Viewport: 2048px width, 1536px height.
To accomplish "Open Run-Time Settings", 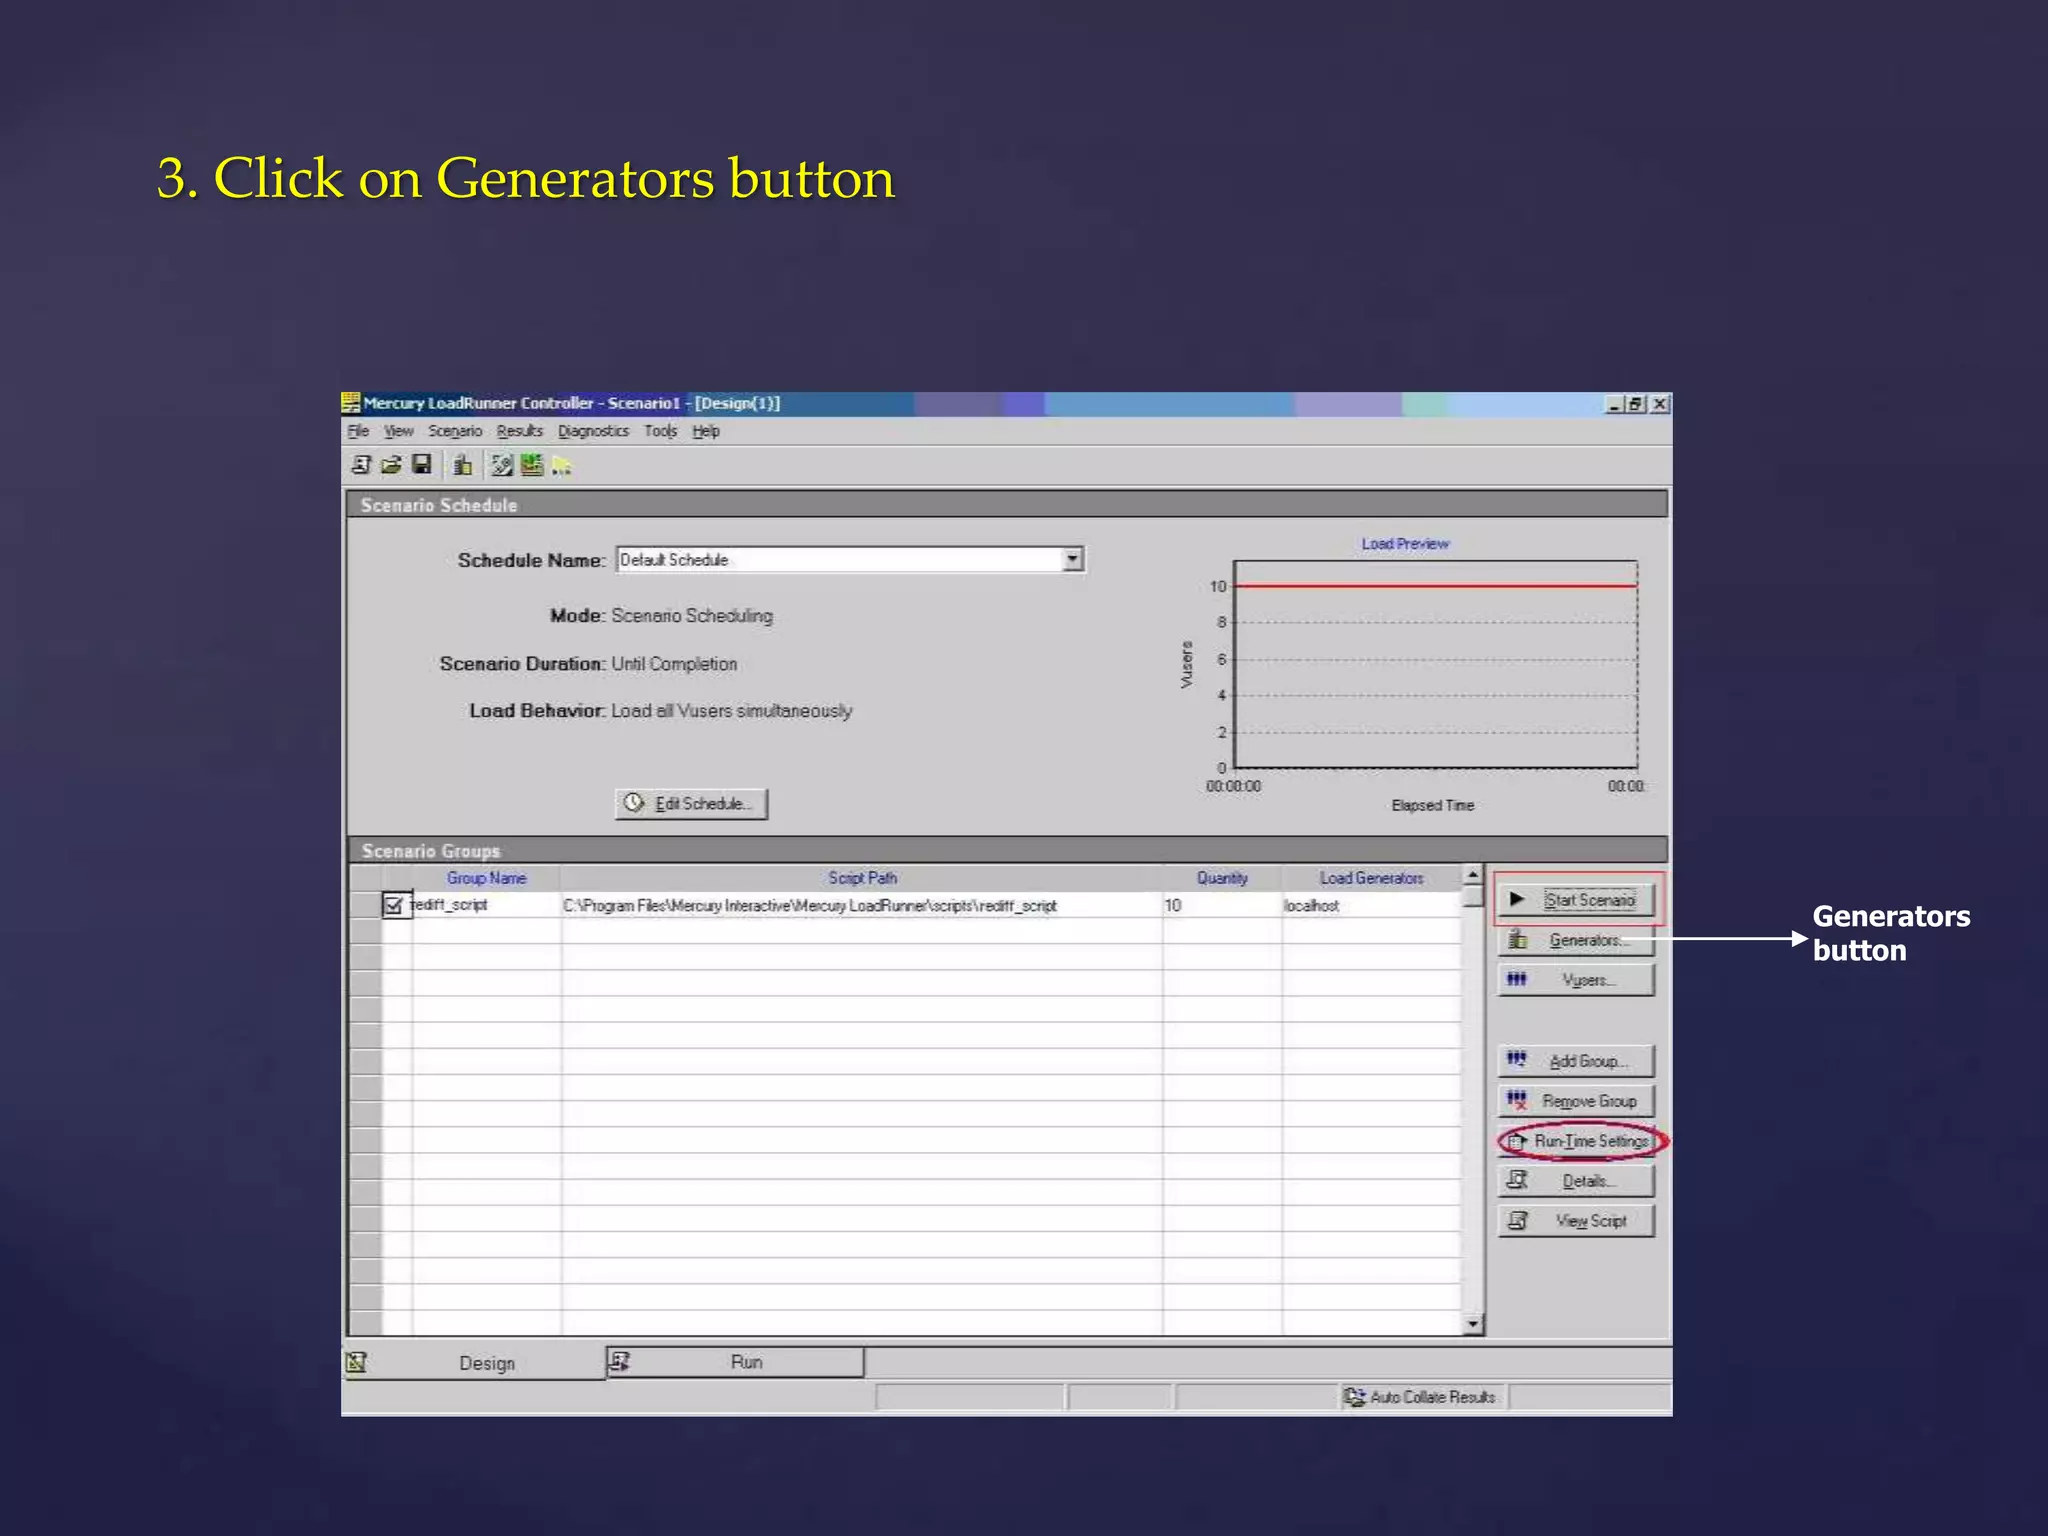I will coord(1576,1141).
